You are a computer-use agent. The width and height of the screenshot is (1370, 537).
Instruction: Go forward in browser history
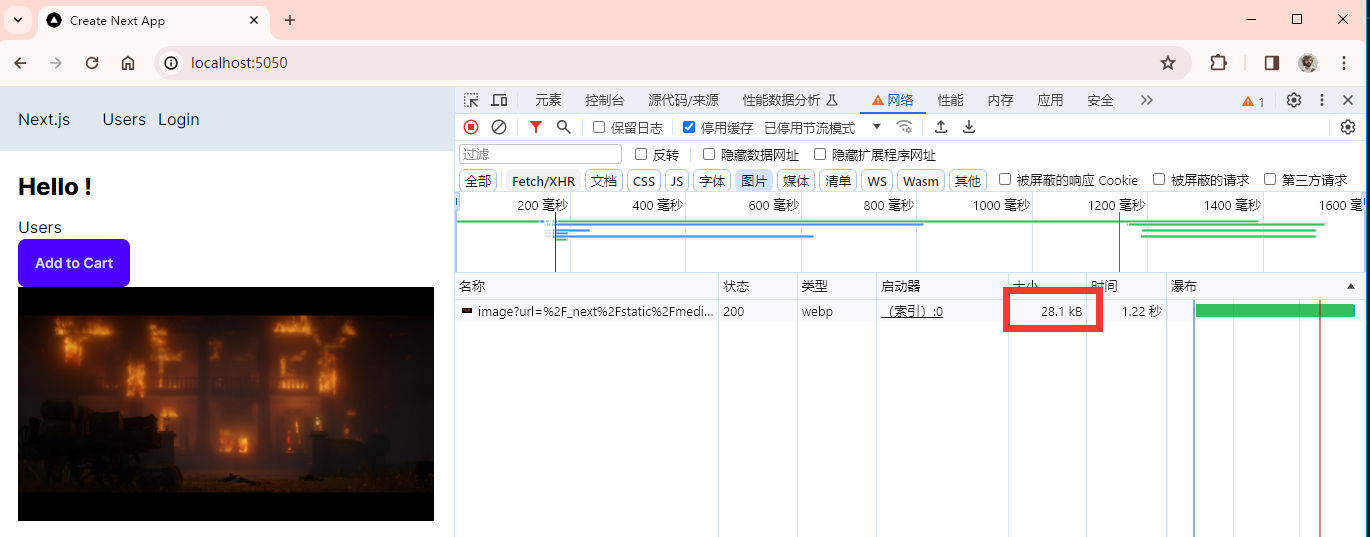point(56,63)
